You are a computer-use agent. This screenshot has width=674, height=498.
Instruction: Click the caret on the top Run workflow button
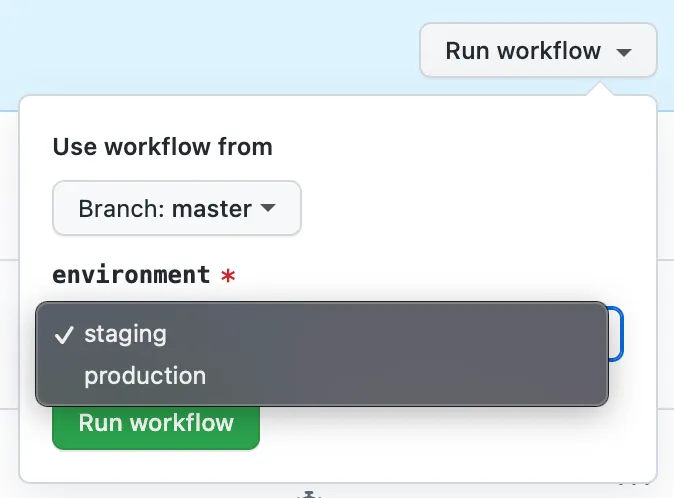coord(624,52)
